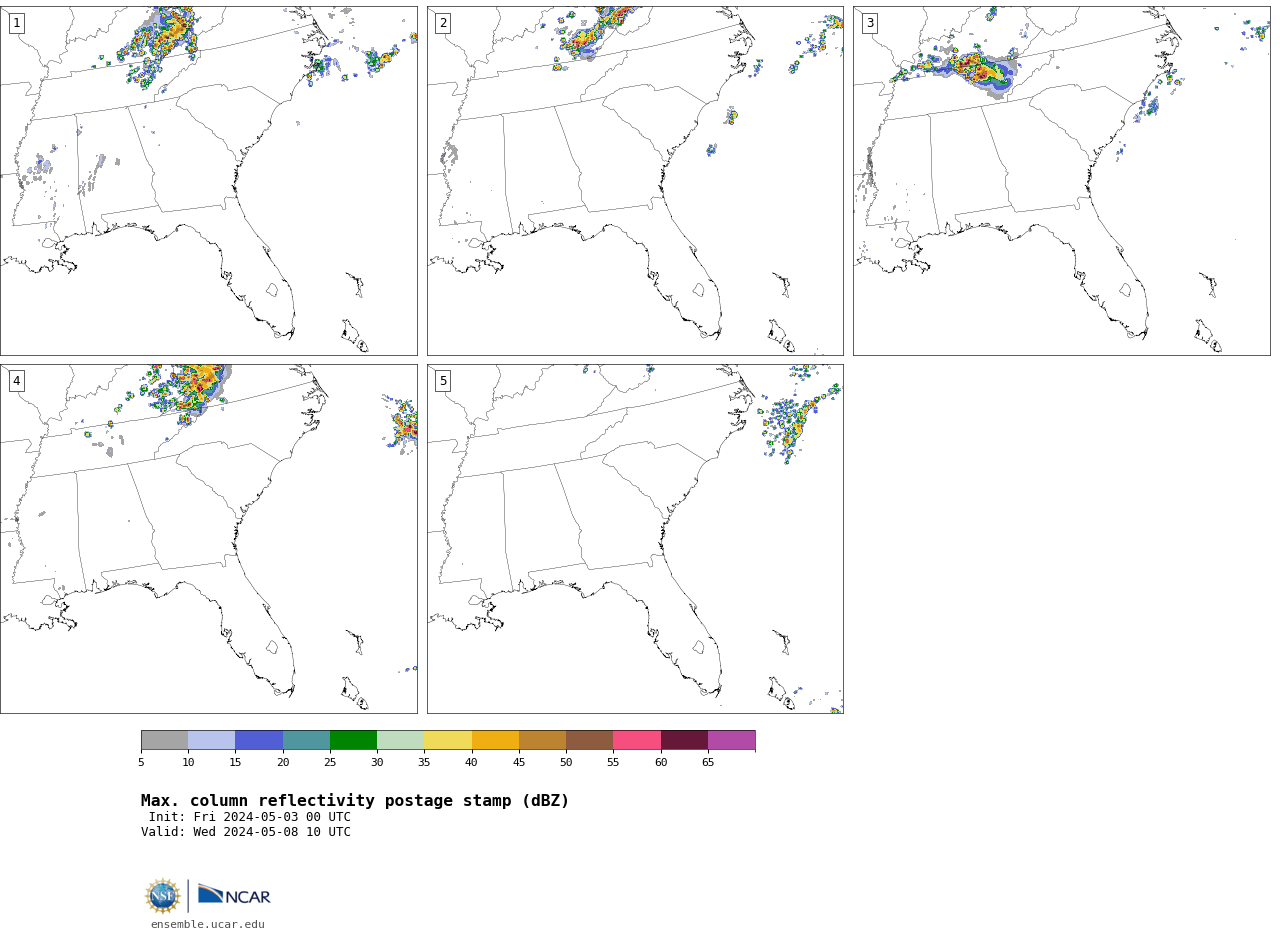This screenshot has height=936, width=1280.
Task: Click the pale green 30-35 dBZ swatch
Action: click(401, 740)
